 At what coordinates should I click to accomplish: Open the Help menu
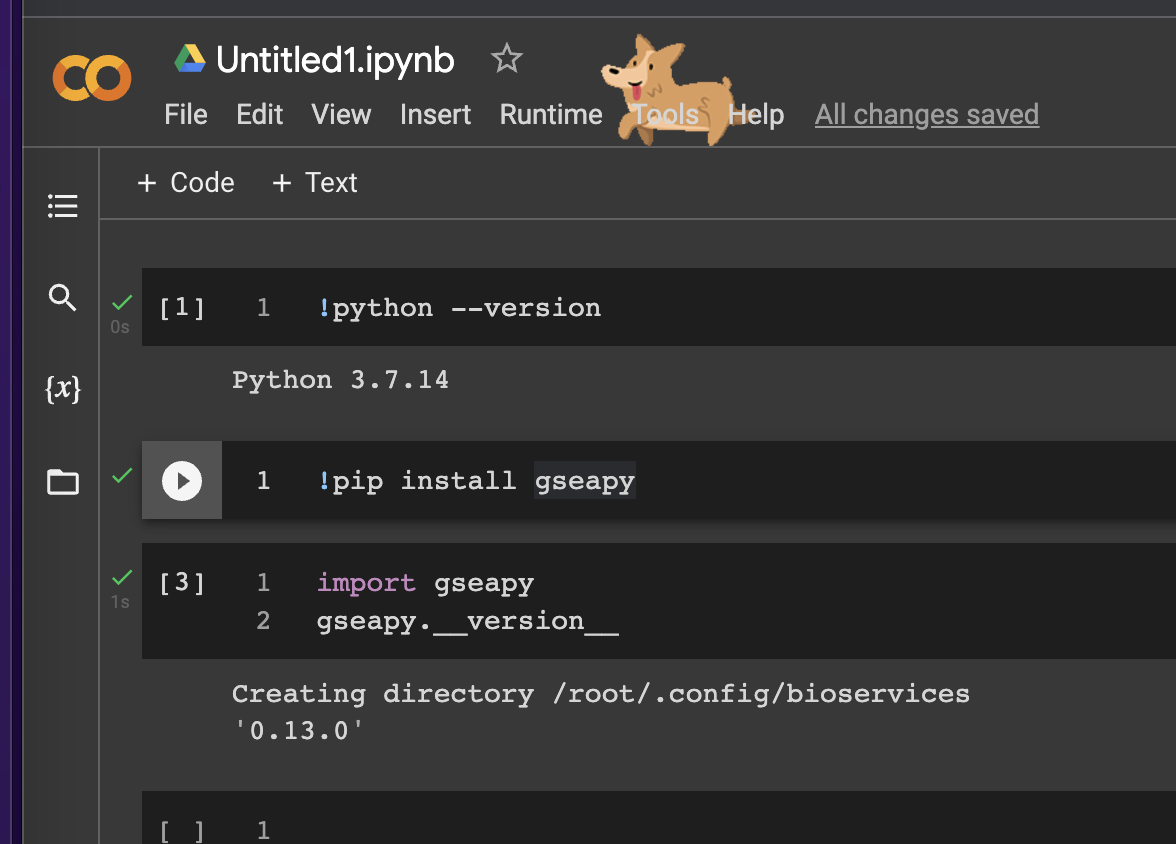[756, 114]
